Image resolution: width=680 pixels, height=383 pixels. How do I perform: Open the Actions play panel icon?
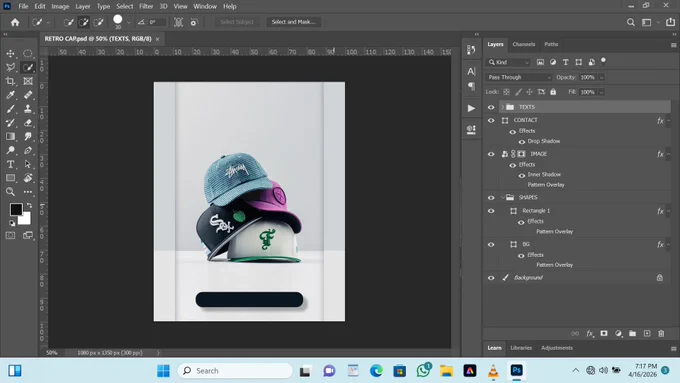coord(471,108)
